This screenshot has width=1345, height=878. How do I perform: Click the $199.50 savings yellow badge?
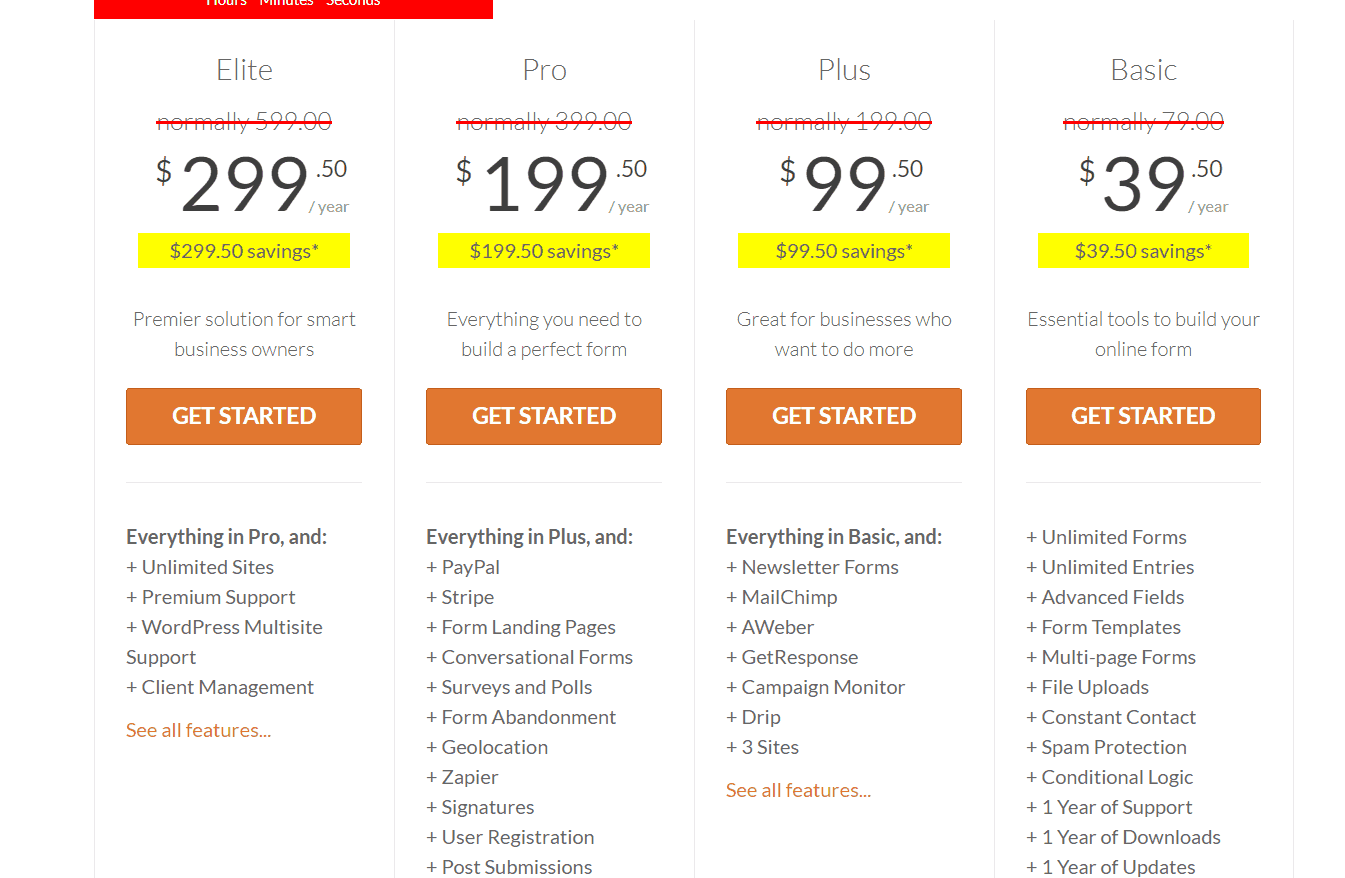[x=544, y=251]
